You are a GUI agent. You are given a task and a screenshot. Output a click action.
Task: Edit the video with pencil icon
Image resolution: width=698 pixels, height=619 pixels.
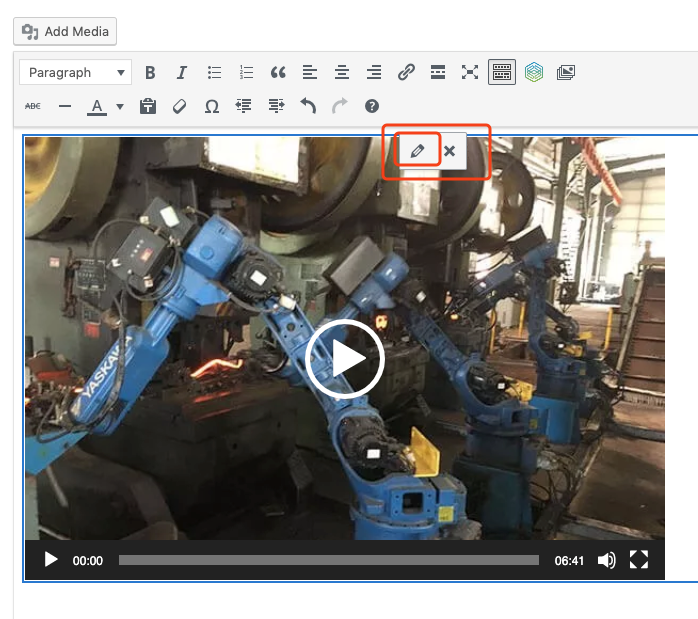pos(418,151)
